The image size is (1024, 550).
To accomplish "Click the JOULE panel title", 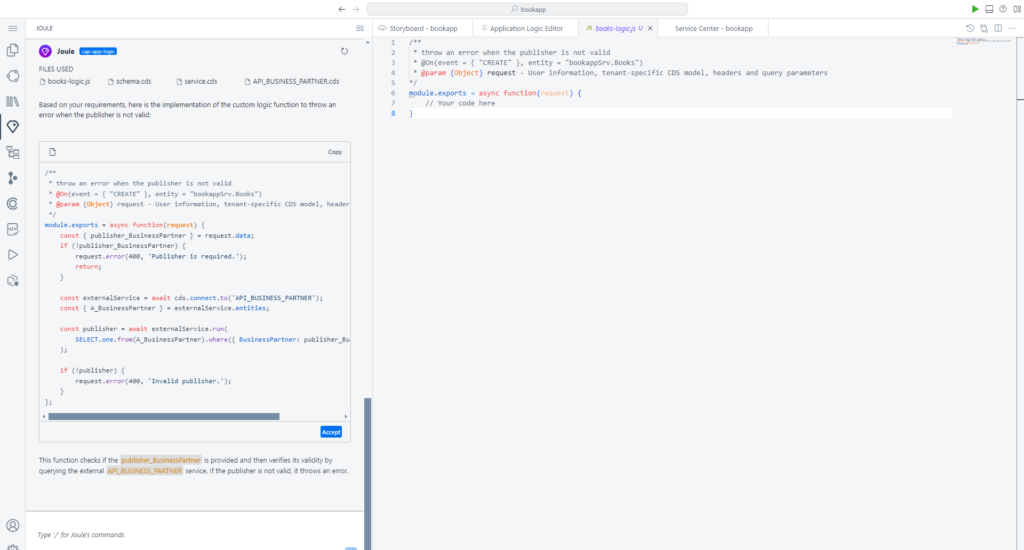I will (x=44, y=28).
